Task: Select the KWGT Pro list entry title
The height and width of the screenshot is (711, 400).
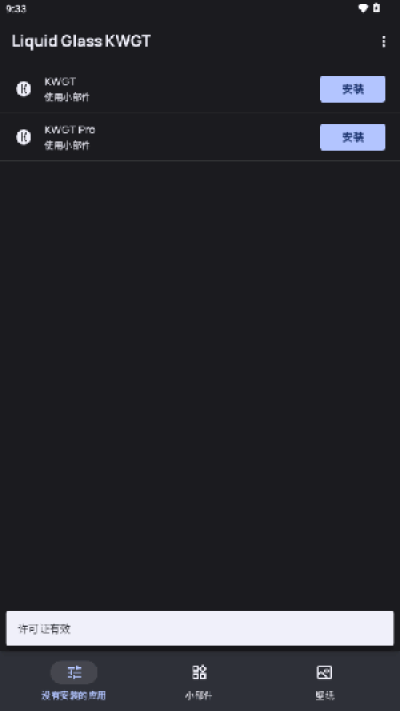Action: (70, 130)
